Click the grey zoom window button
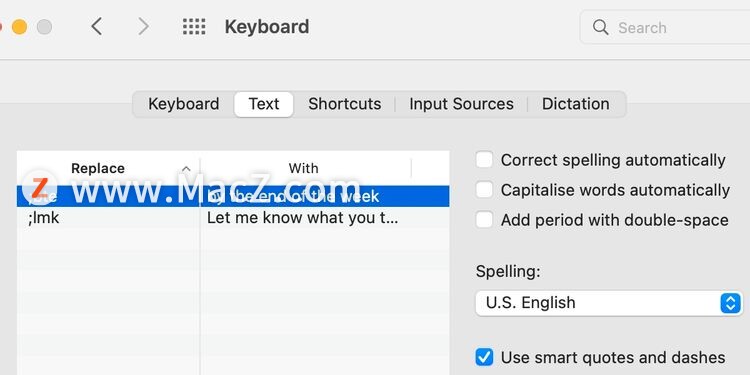Viewport: 750px width, 375px height. (x=44, y=27)
